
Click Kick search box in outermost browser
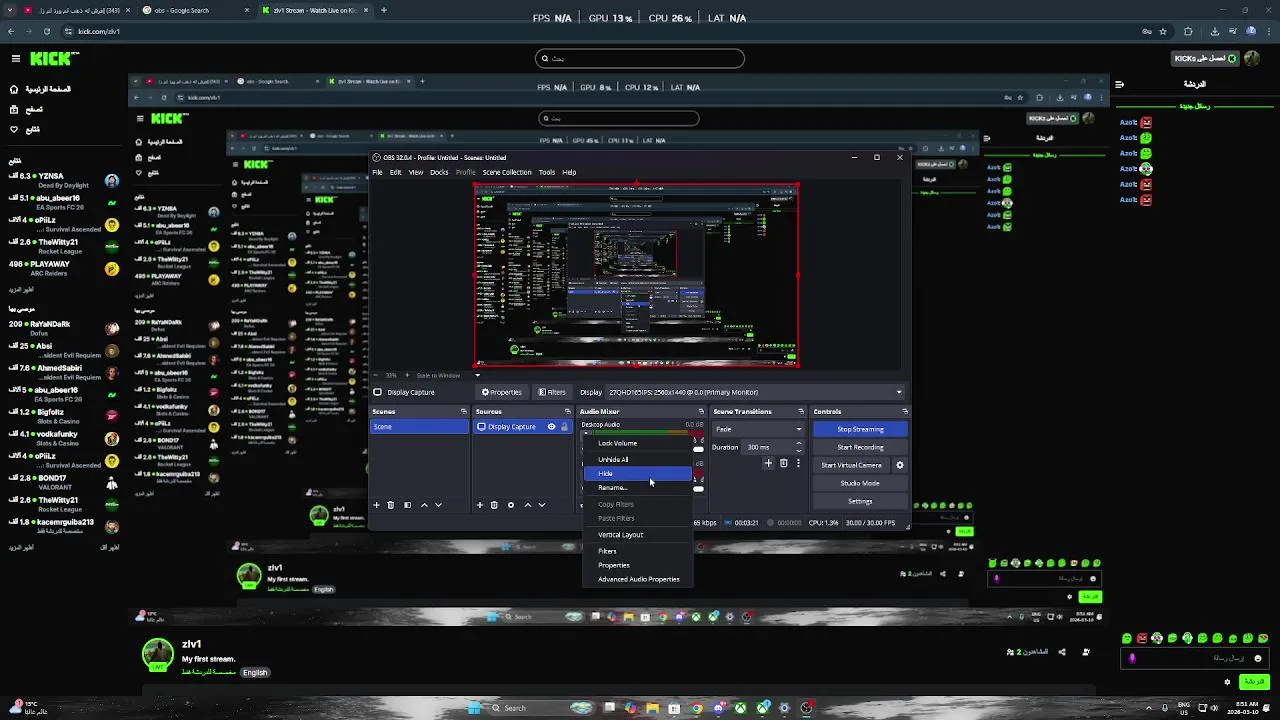coord(640,58)
